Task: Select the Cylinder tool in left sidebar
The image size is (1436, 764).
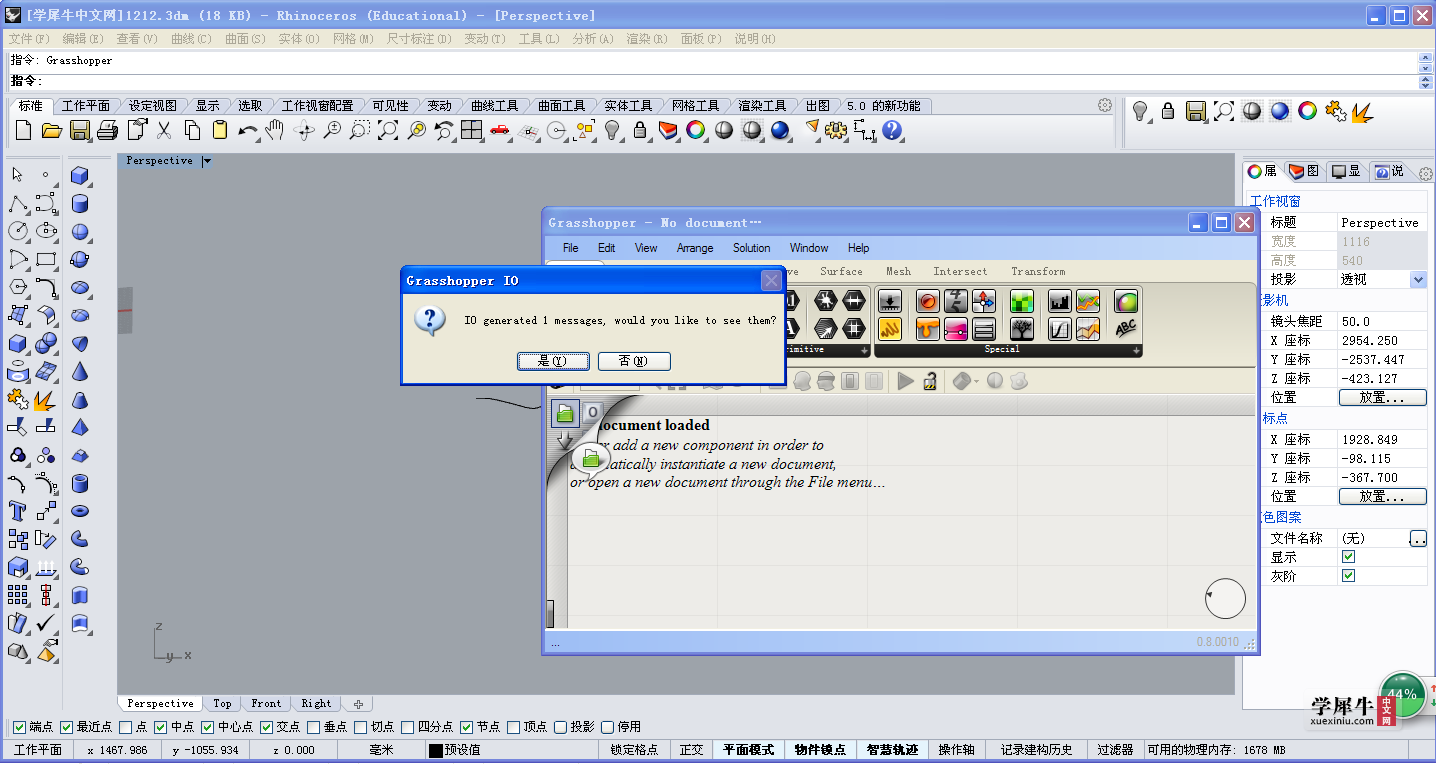Action: (80, 204)
